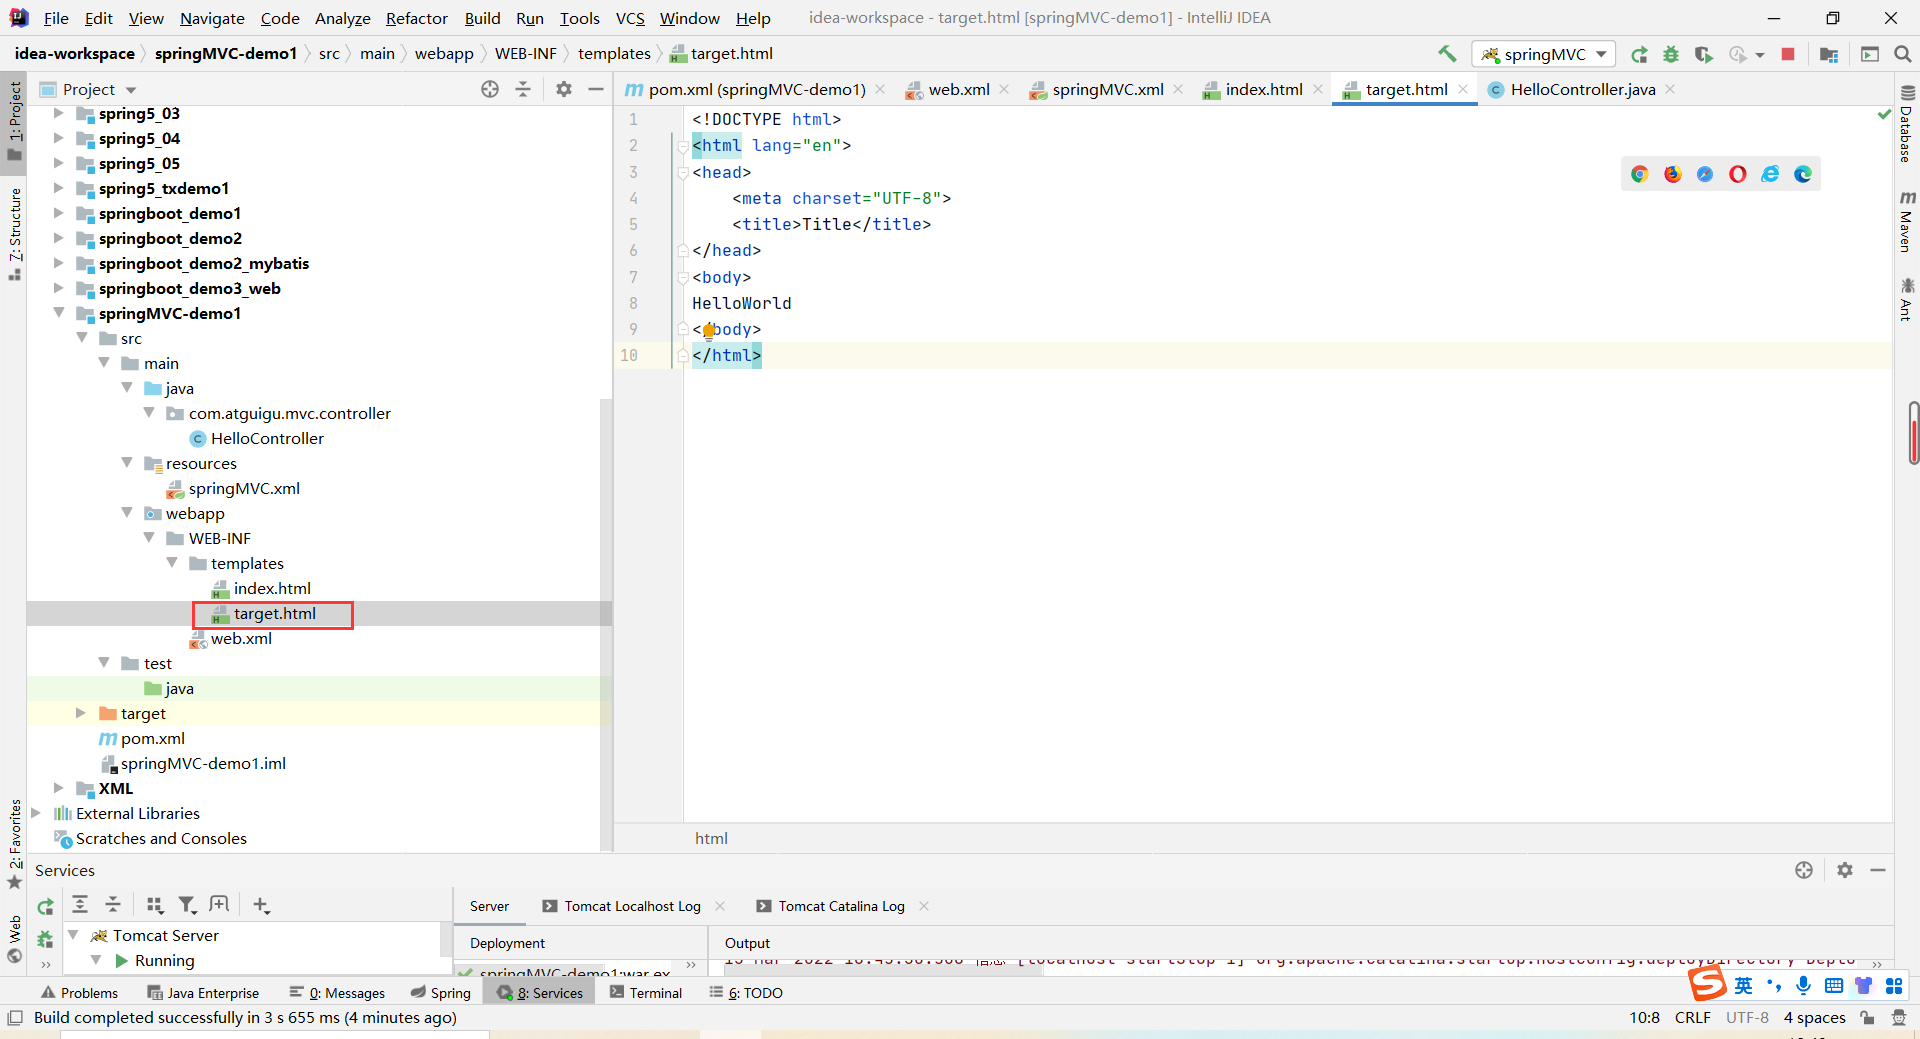The width and height of the screenshot is (1920, 1039).
Task: Switch to the springMVC.xml editor tab
Action: click(x=1107, y=89)
